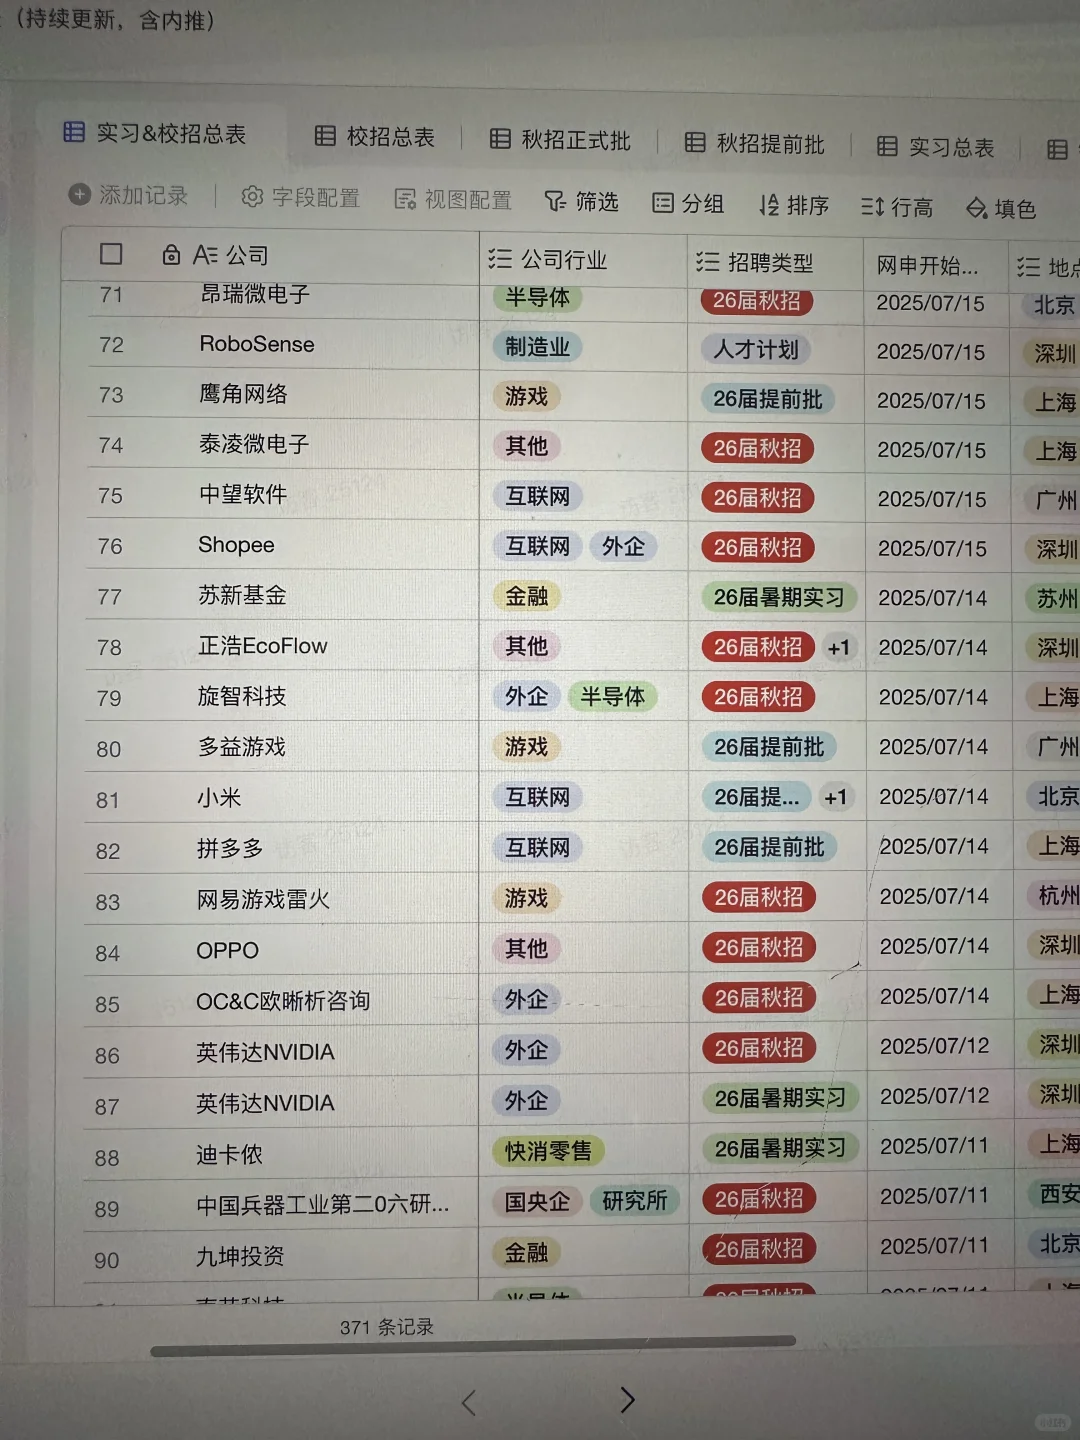Click the table icon of 实习总表 tab
Screen dimensions: 1080x1440
tap(887, 146)
